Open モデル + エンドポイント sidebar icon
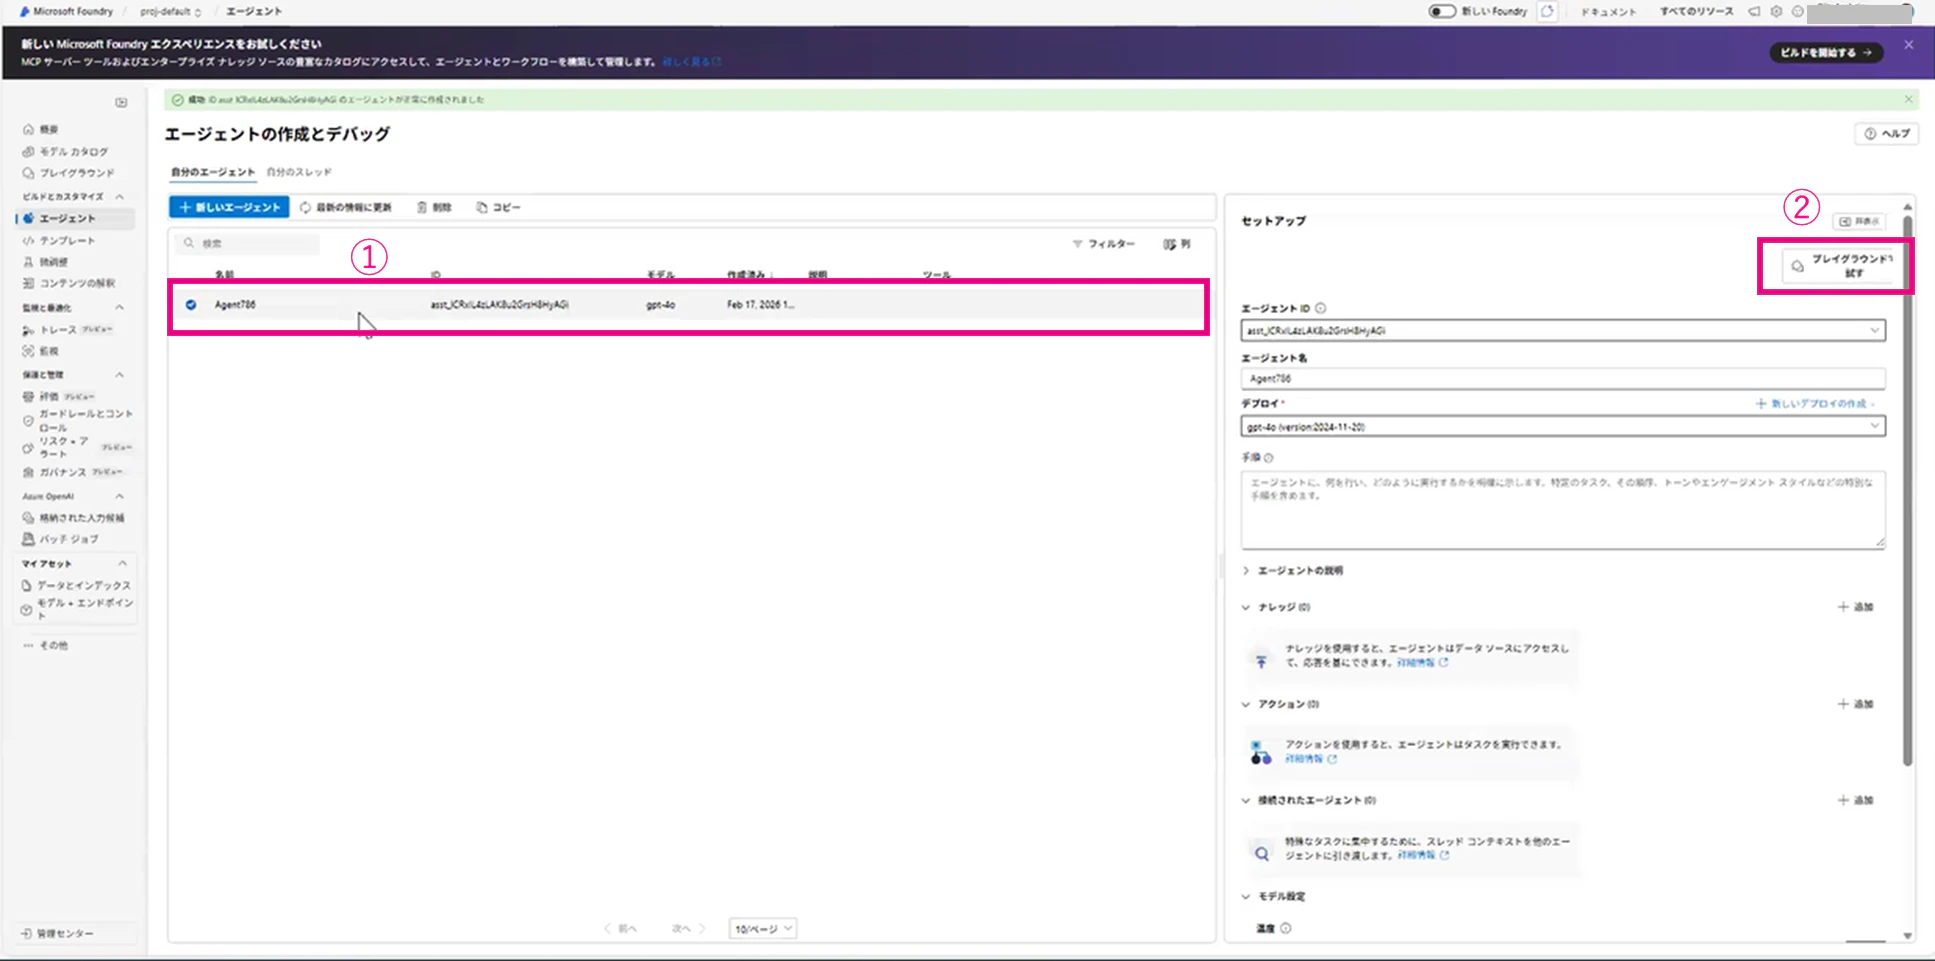 tap(27, 609)
